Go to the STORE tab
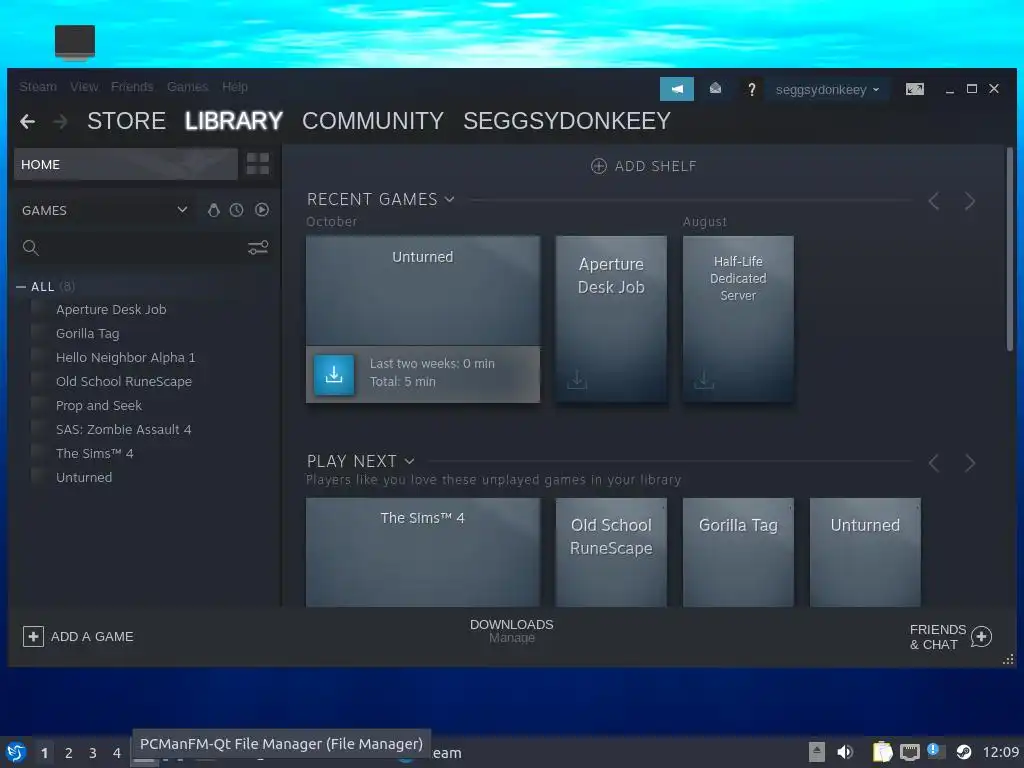 [127, 121]
